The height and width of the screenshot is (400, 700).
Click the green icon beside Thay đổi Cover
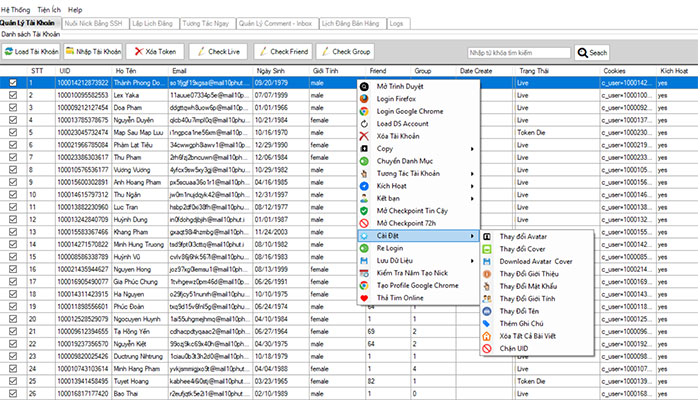[x=487, y=249]
